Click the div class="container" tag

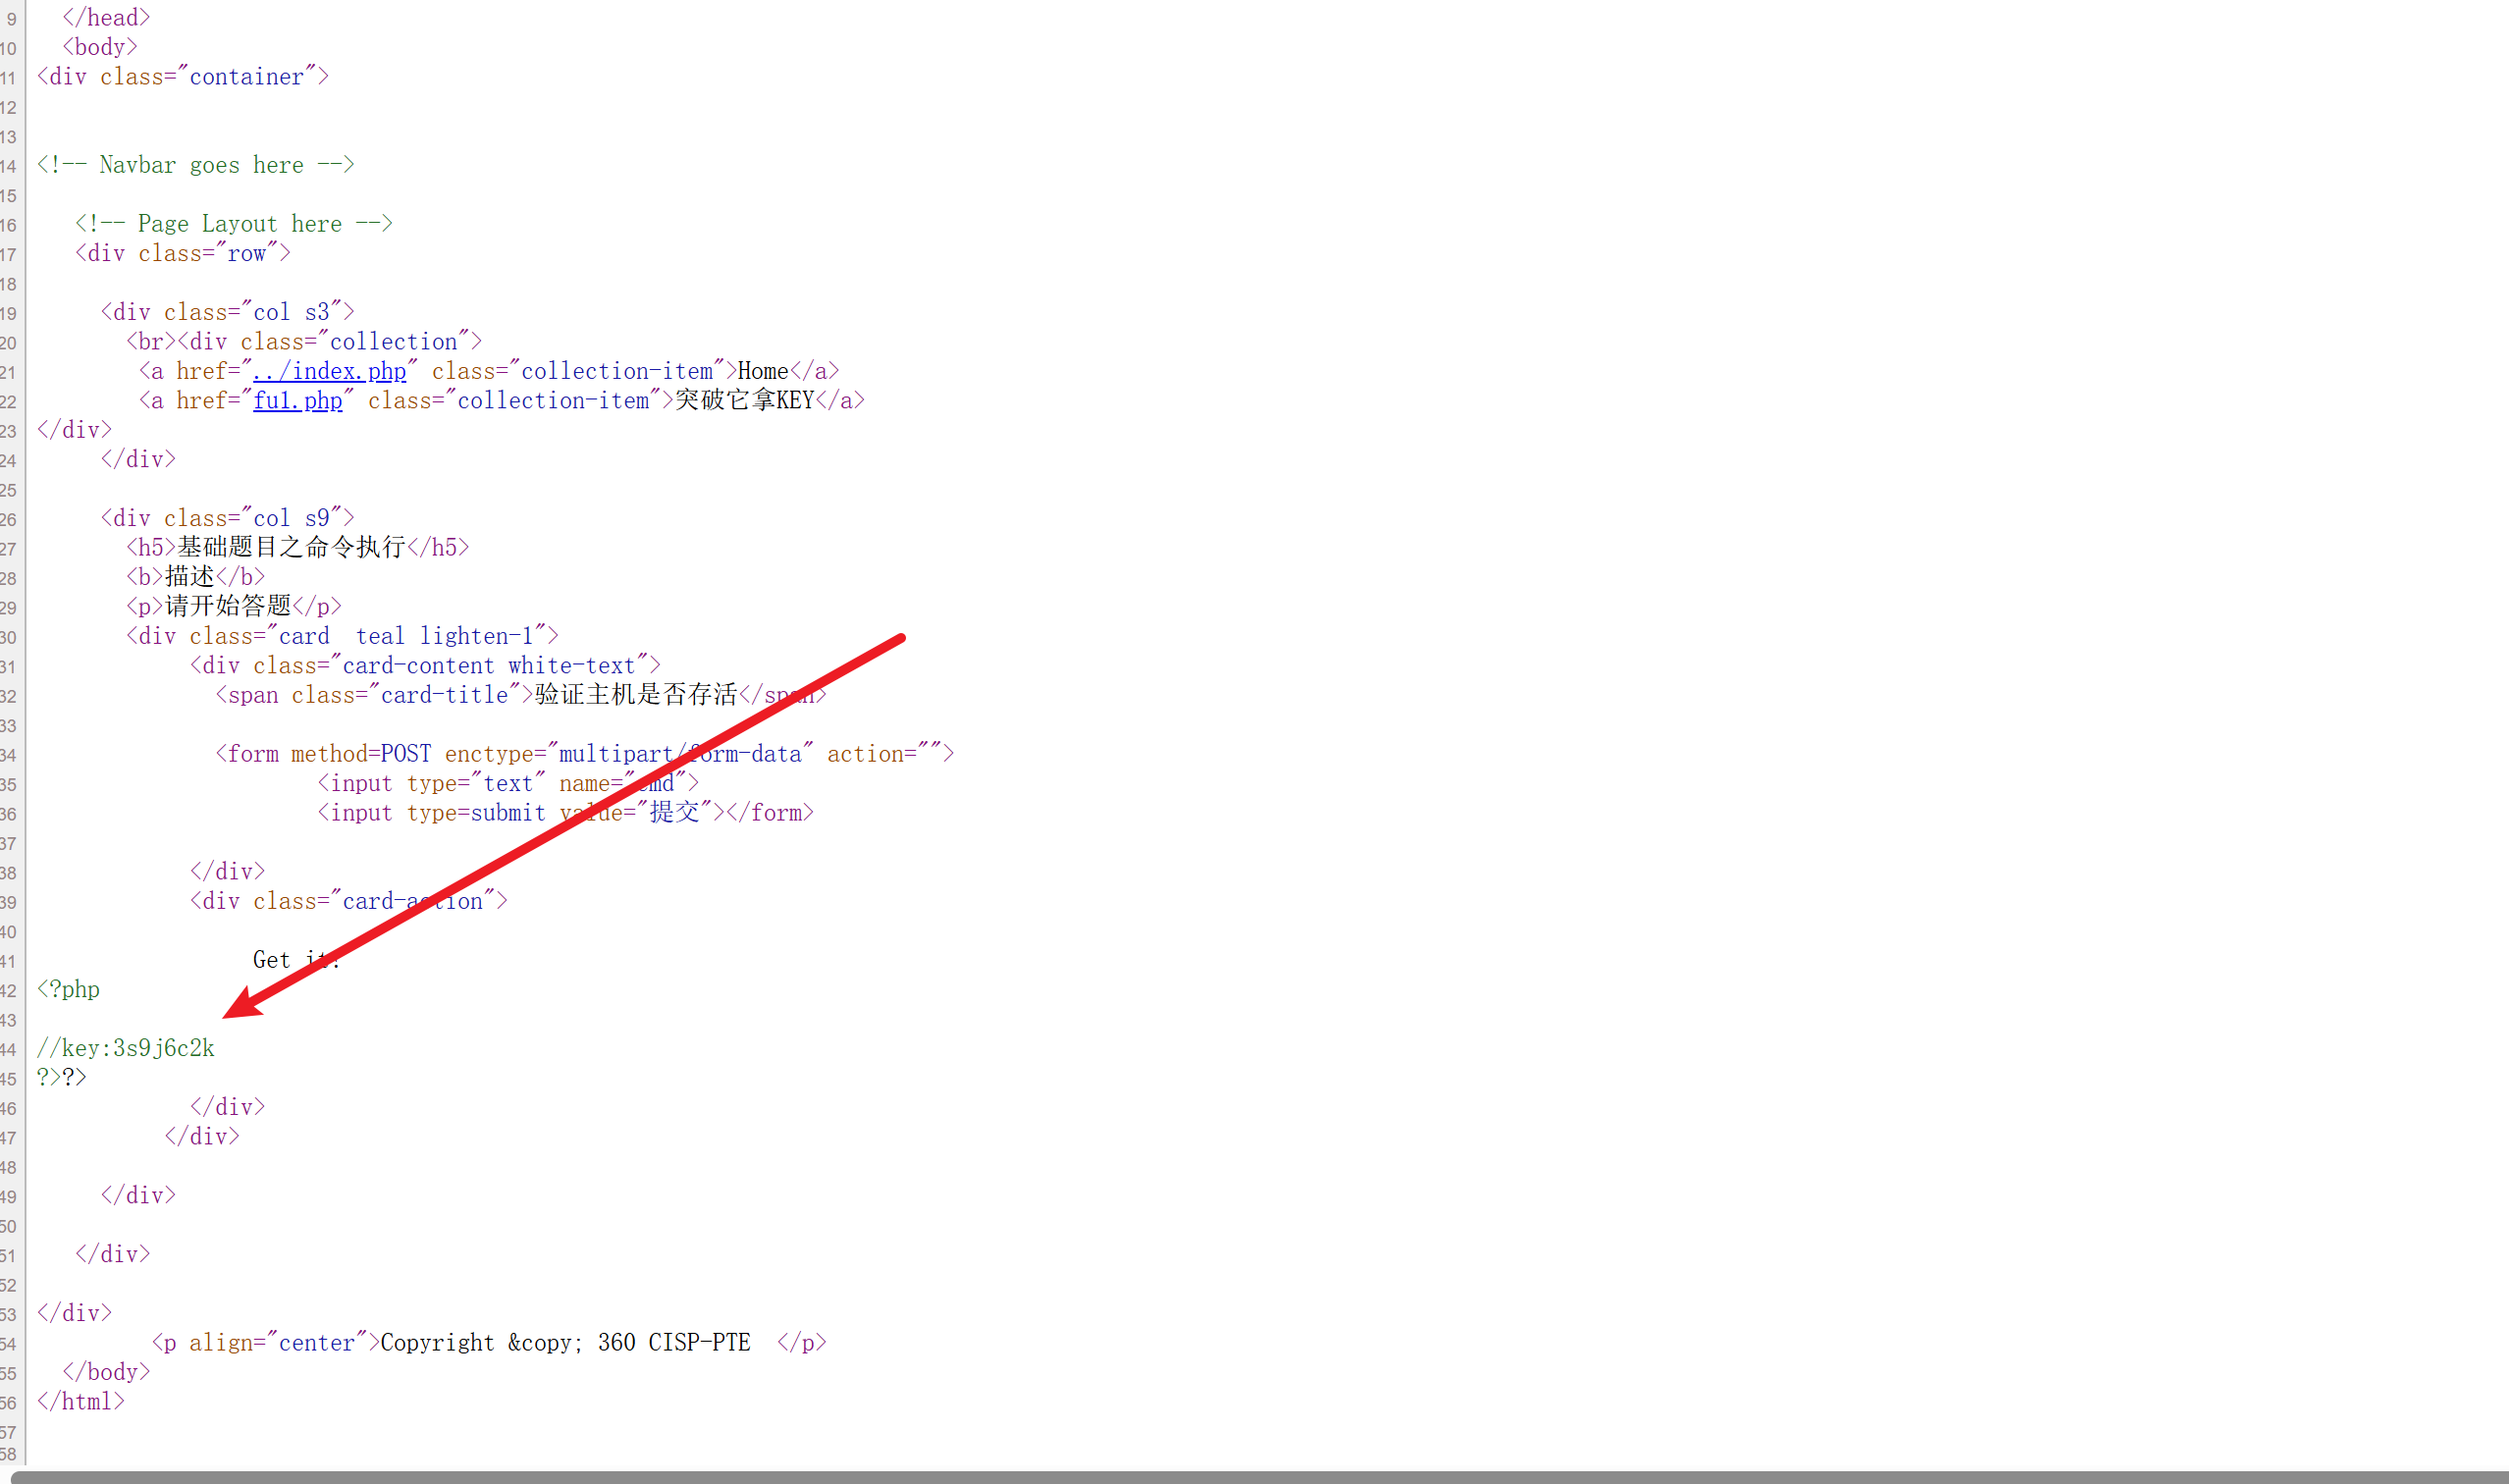(183, 77)
